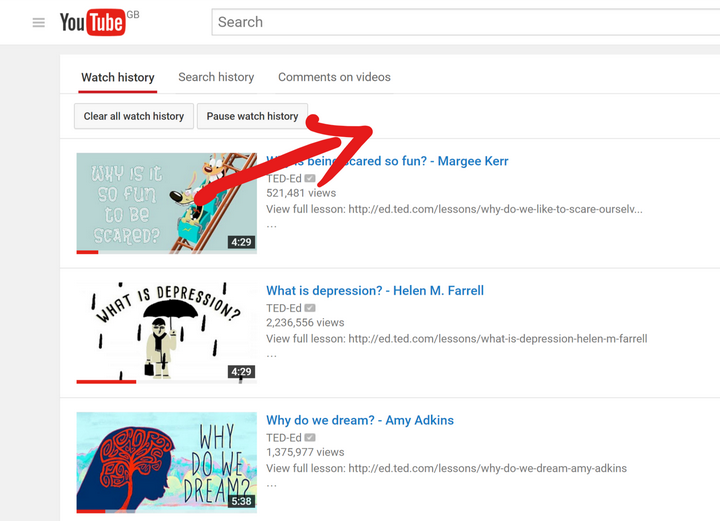Open TED-Ed channel under Margee Kerr video
Screen dimensions: 720x521
[284, 179]
